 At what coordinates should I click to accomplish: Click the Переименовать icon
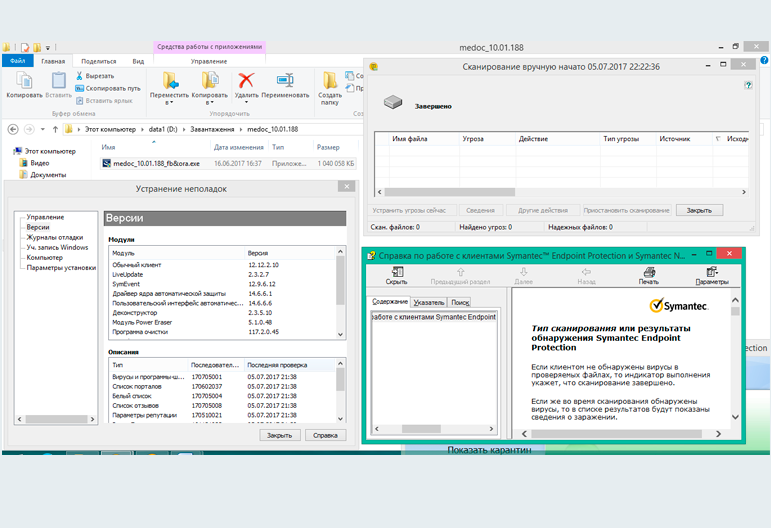coord(285,80)
